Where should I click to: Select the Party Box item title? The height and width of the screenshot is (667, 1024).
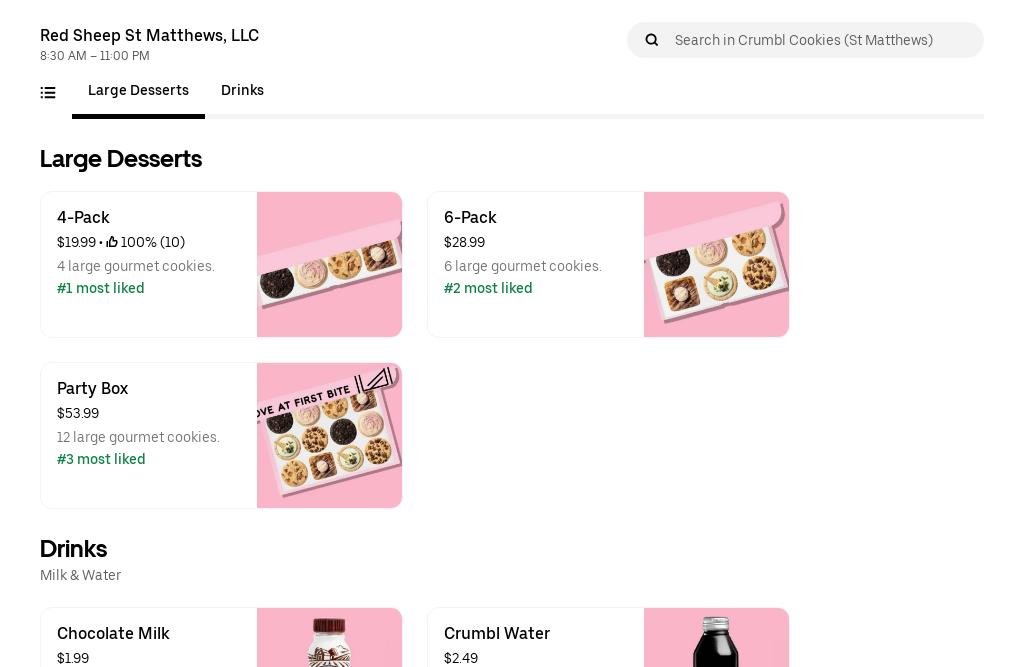(92, 389)
